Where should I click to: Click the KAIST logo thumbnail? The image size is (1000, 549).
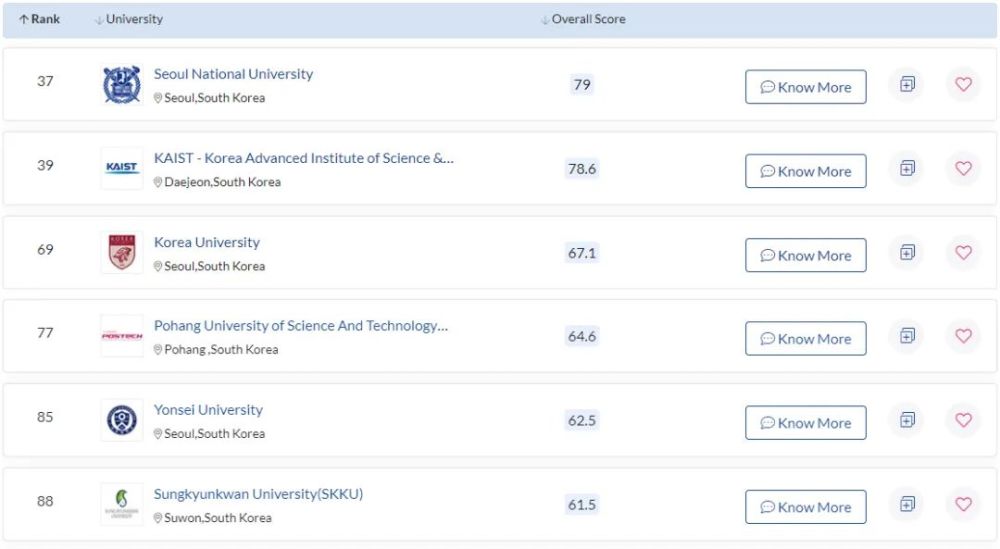[x=122, y=168]
